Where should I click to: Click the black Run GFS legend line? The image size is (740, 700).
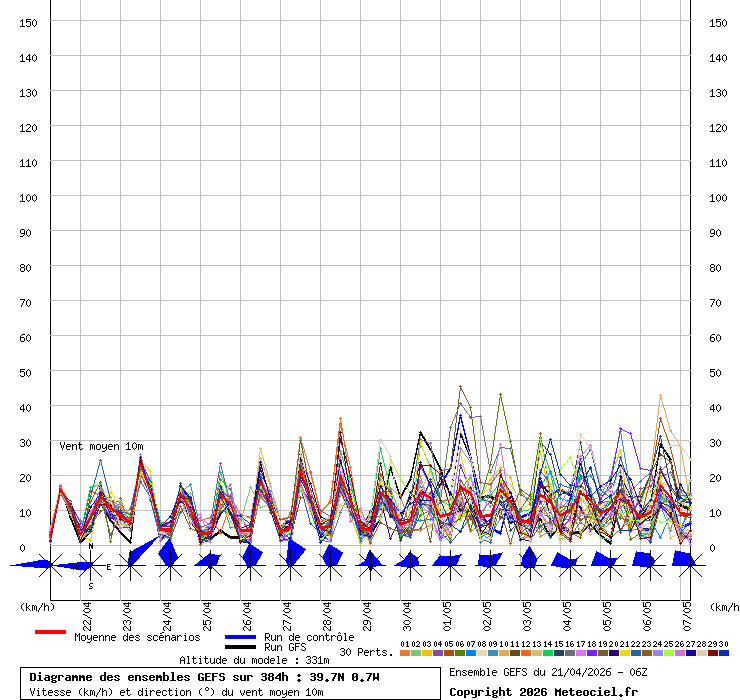click(240, 648)
